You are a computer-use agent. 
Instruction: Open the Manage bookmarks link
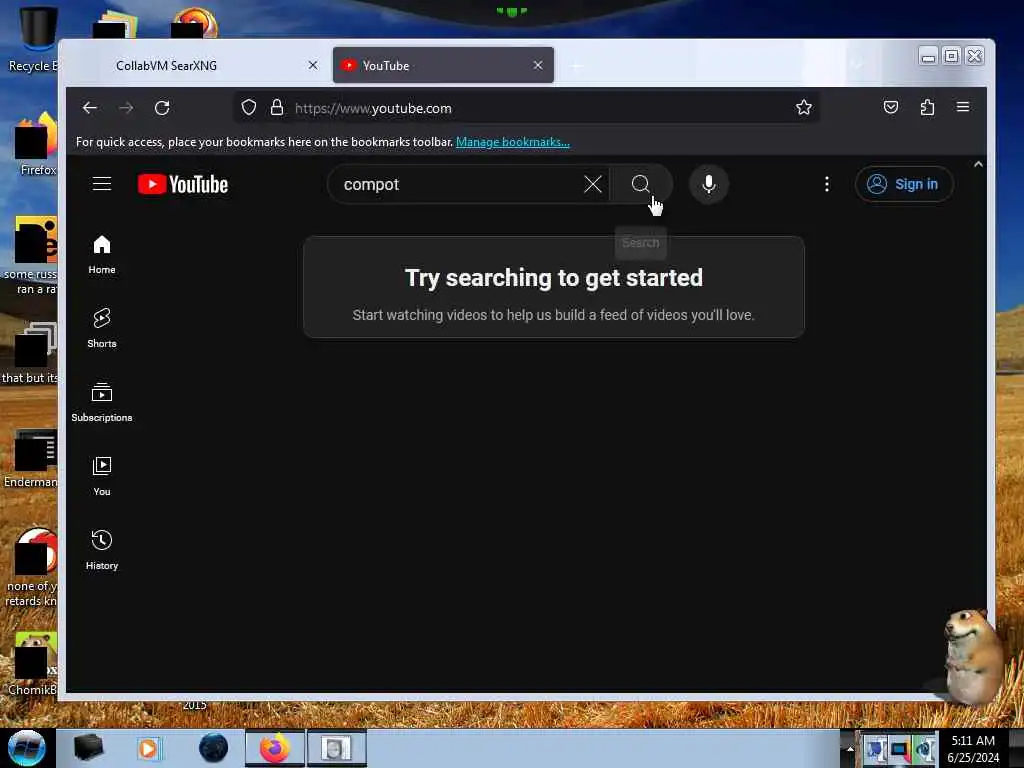513,142
